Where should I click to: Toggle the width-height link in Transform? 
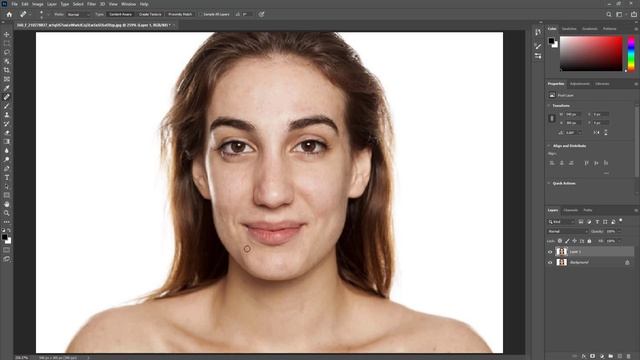552,118
